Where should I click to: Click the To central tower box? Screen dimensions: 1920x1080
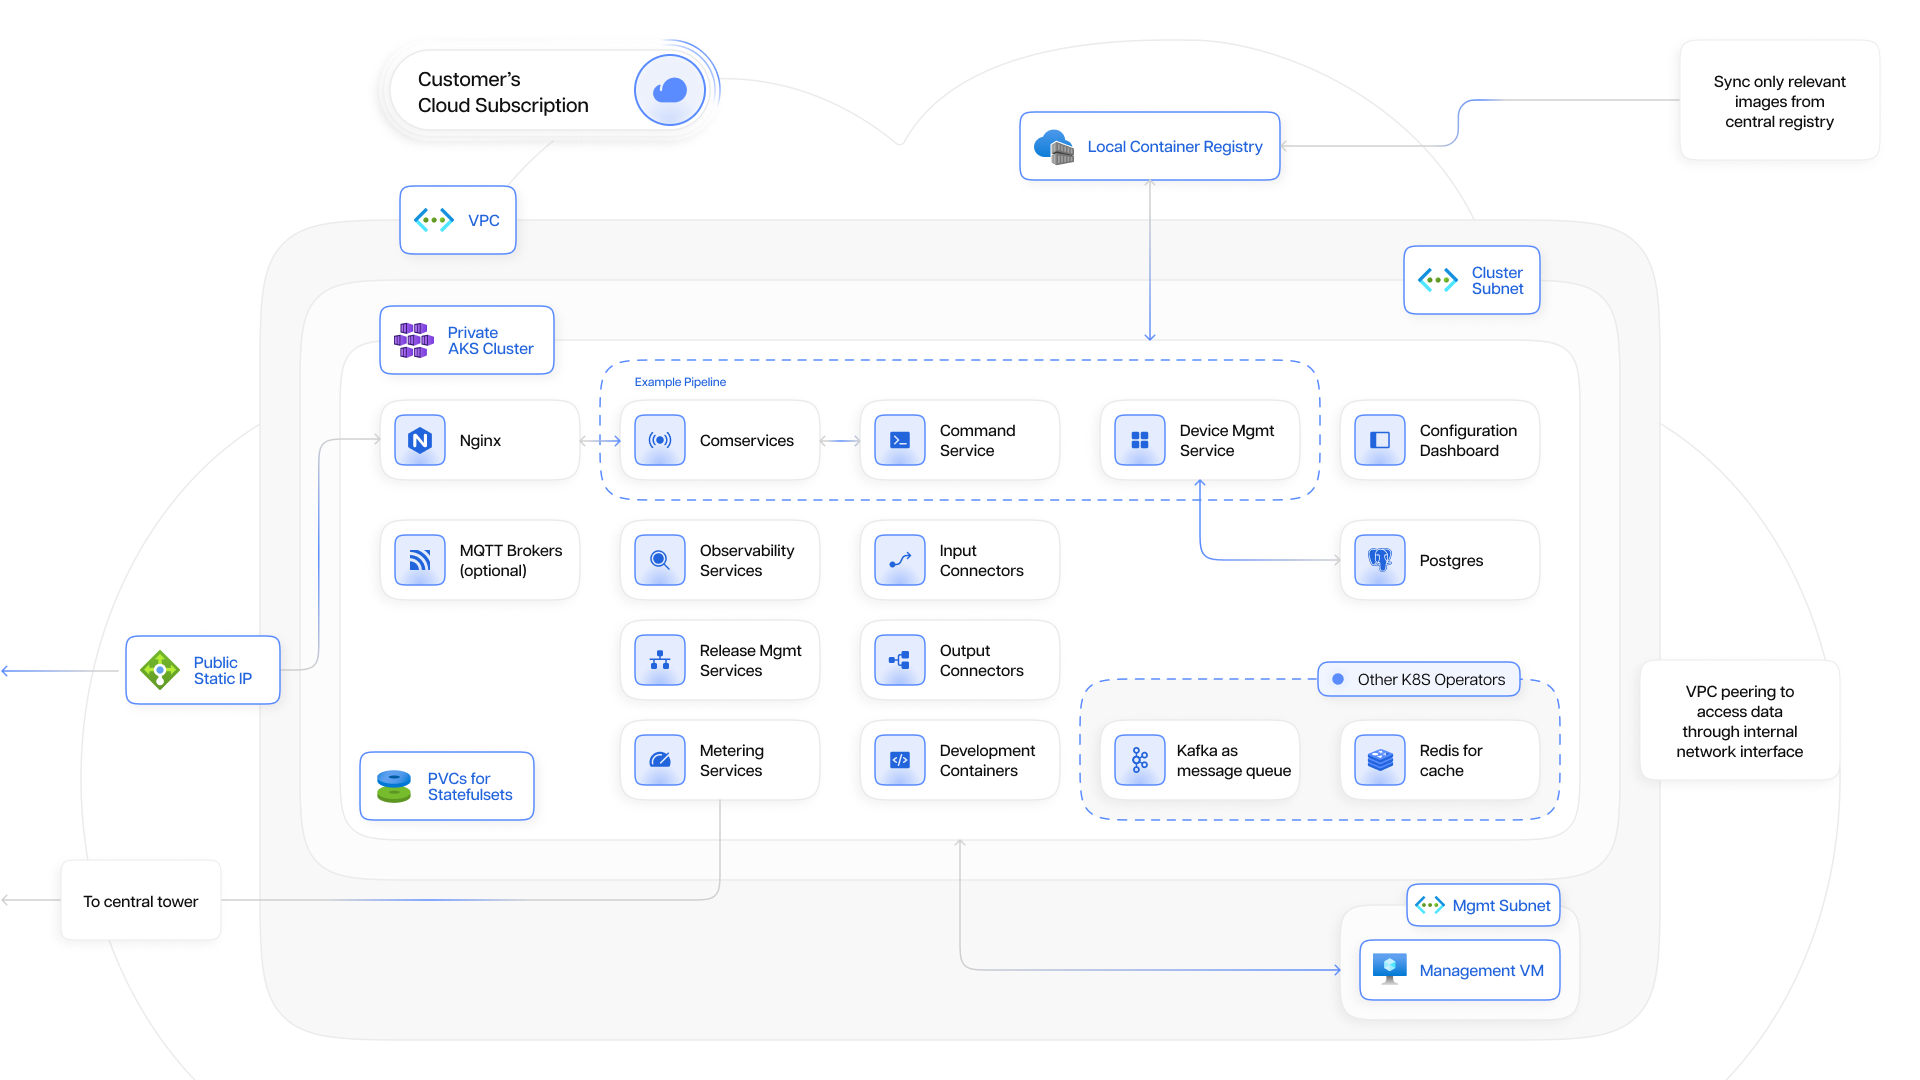pos(141,901)
